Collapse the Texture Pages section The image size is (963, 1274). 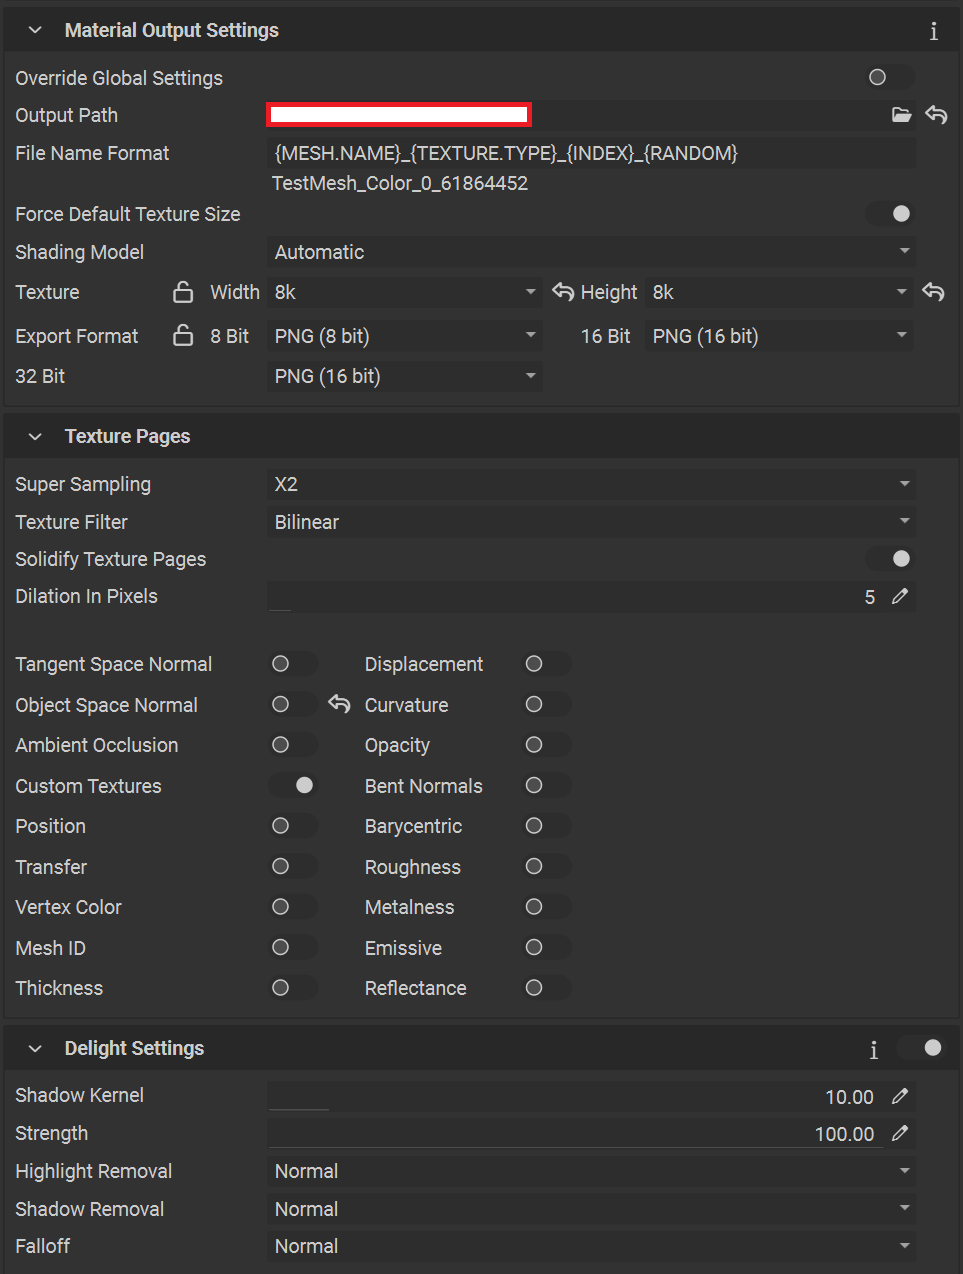click(36, 437)
